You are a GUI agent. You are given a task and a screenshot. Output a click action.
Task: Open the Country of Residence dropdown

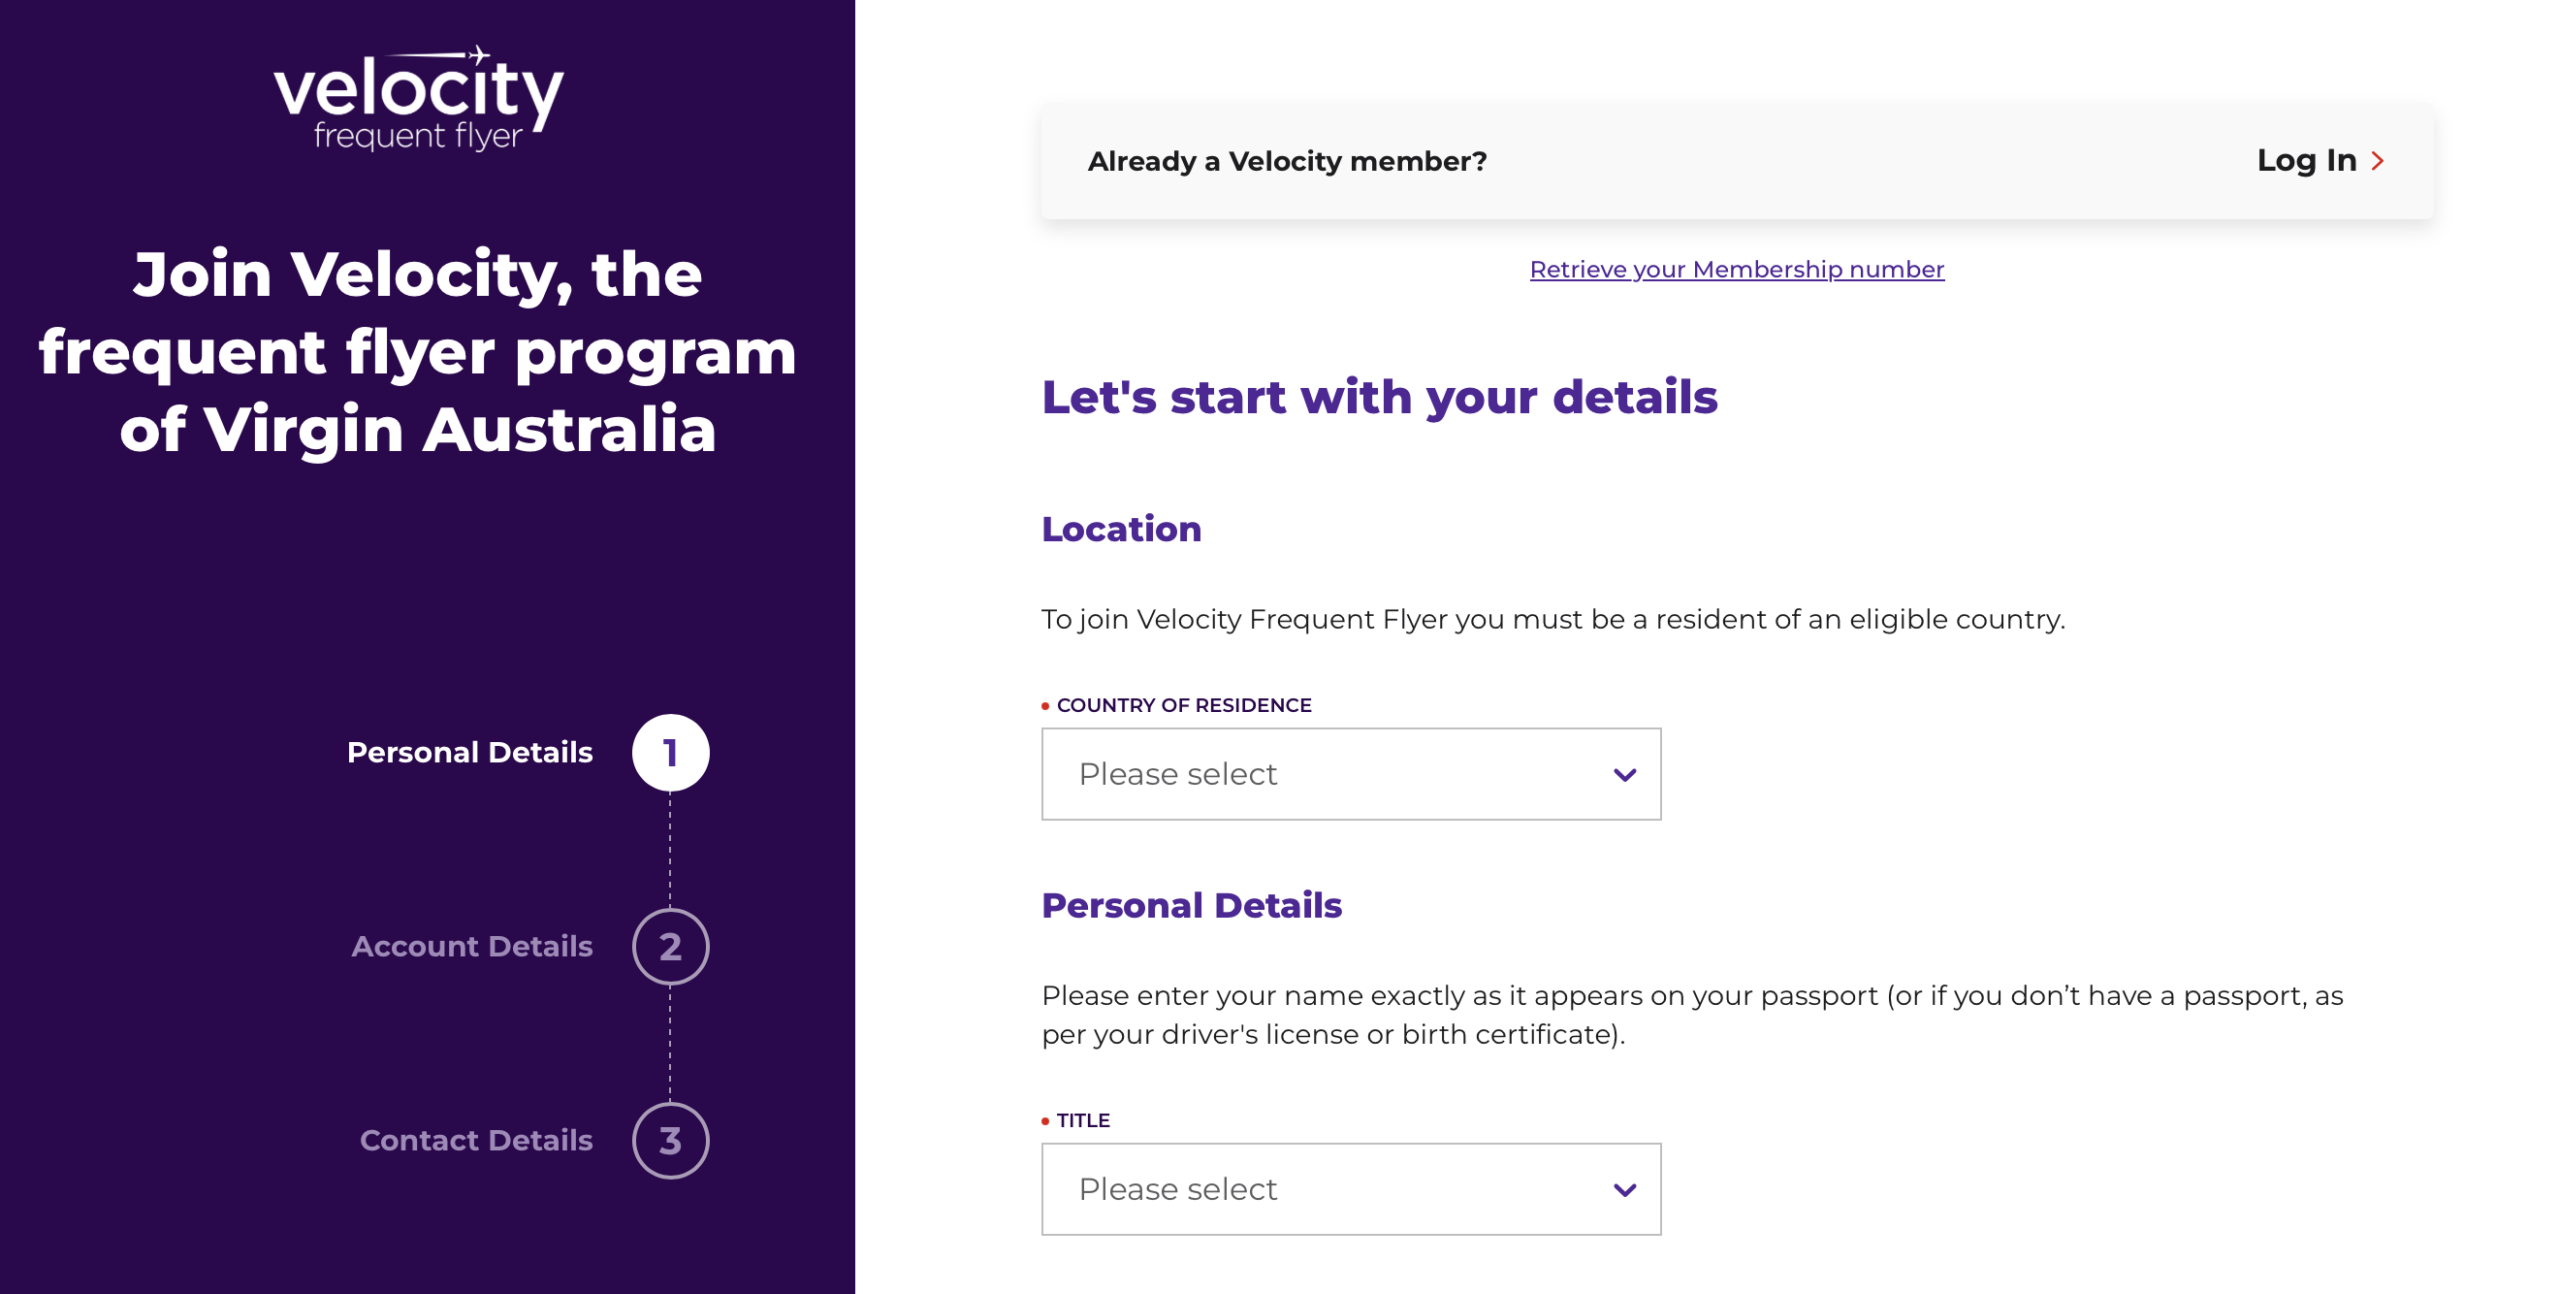click(x=1351, y=774)
